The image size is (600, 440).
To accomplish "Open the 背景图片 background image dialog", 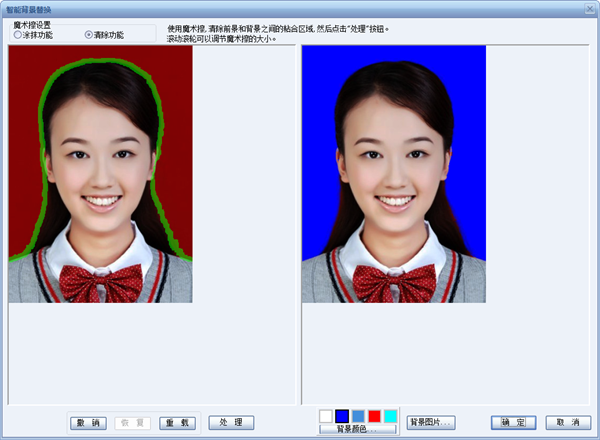I will pyautogui.click(x=431, y=422).
